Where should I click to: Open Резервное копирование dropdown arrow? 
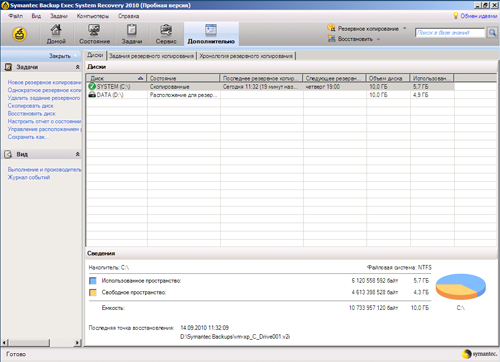point(405,28)
